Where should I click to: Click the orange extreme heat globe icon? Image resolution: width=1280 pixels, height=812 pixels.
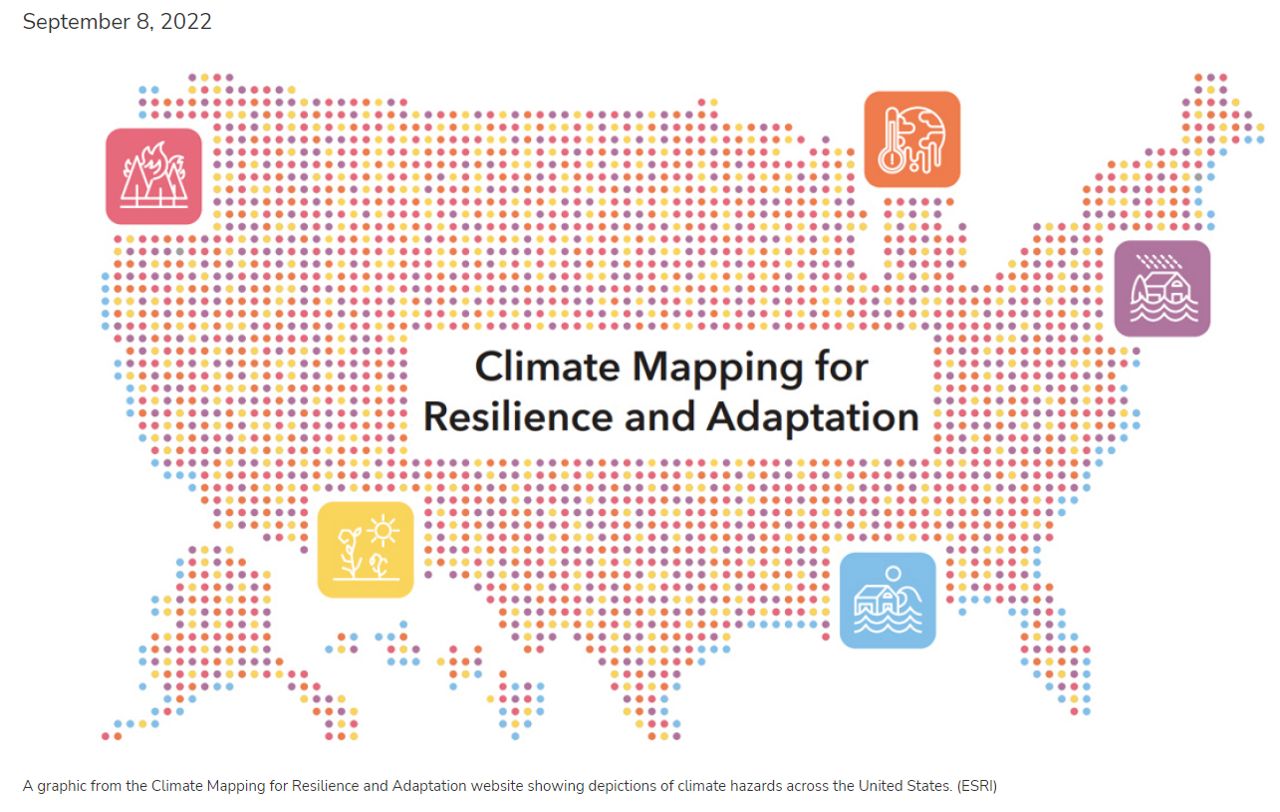[913, 138]
